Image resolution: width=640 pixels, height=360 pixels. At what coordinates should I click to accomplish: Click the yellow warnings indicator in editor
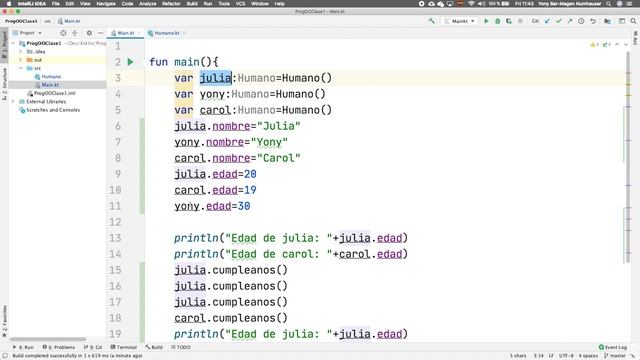[594, 44]
